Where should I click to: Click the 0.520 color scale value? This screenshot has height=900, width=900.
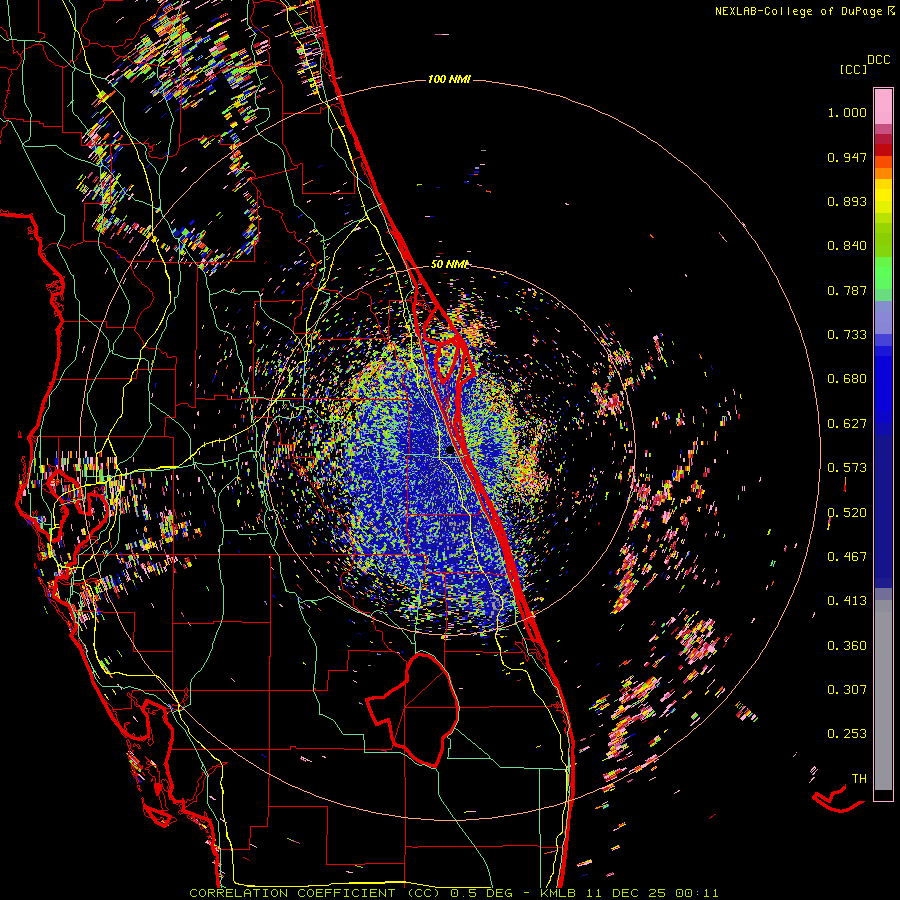(847, 513)
